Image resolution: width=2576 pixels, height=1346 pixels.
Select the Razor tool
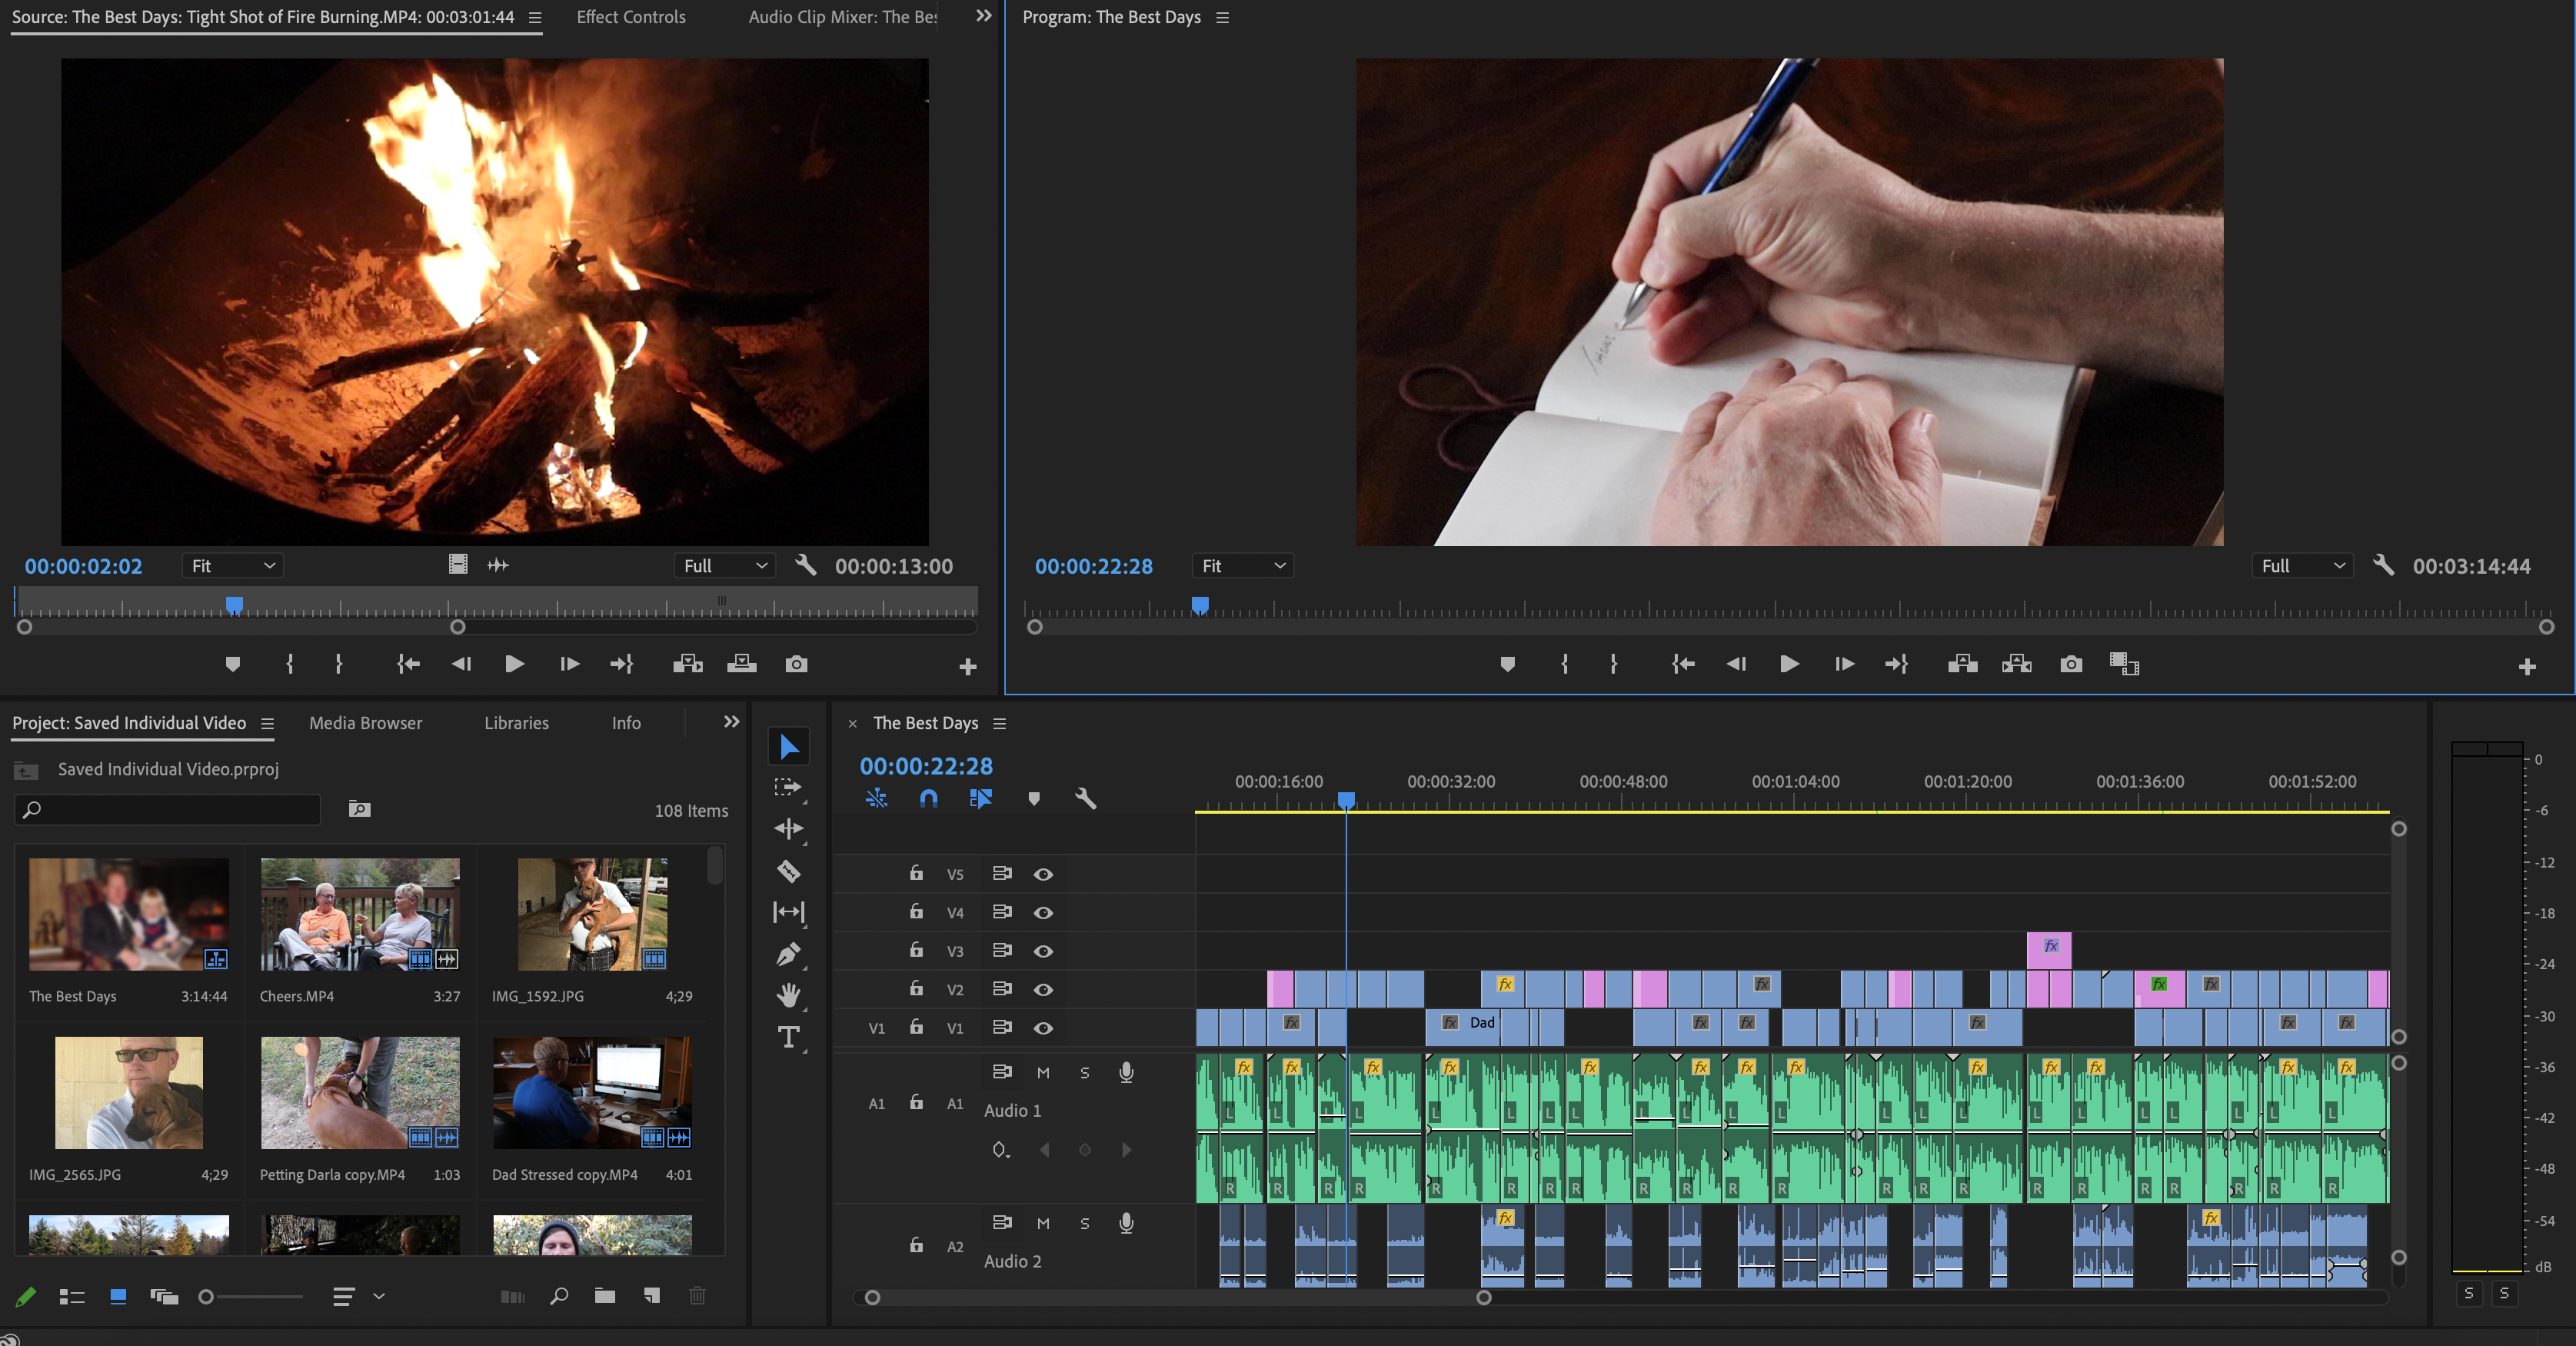coord(789,871)
